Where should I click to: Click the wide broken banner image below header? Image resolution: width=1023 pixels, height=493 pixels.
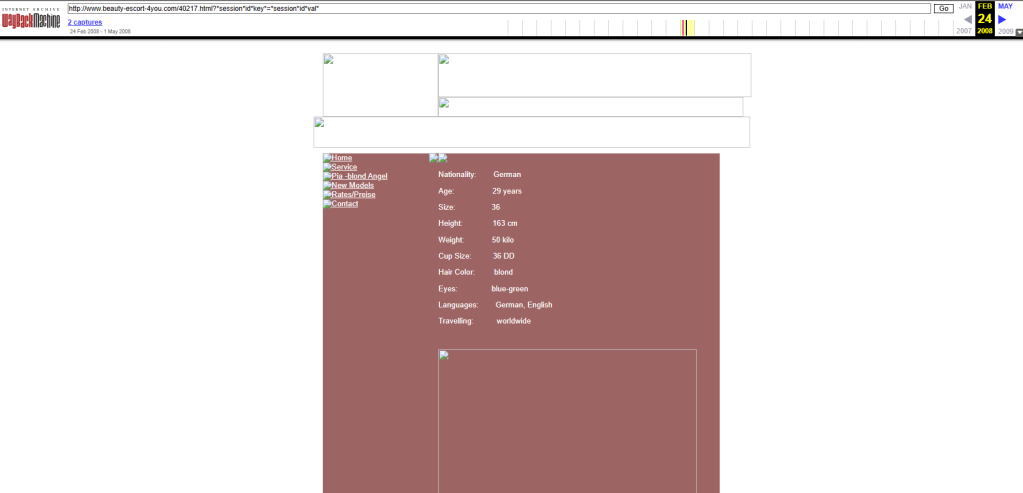tap(531, 132)
